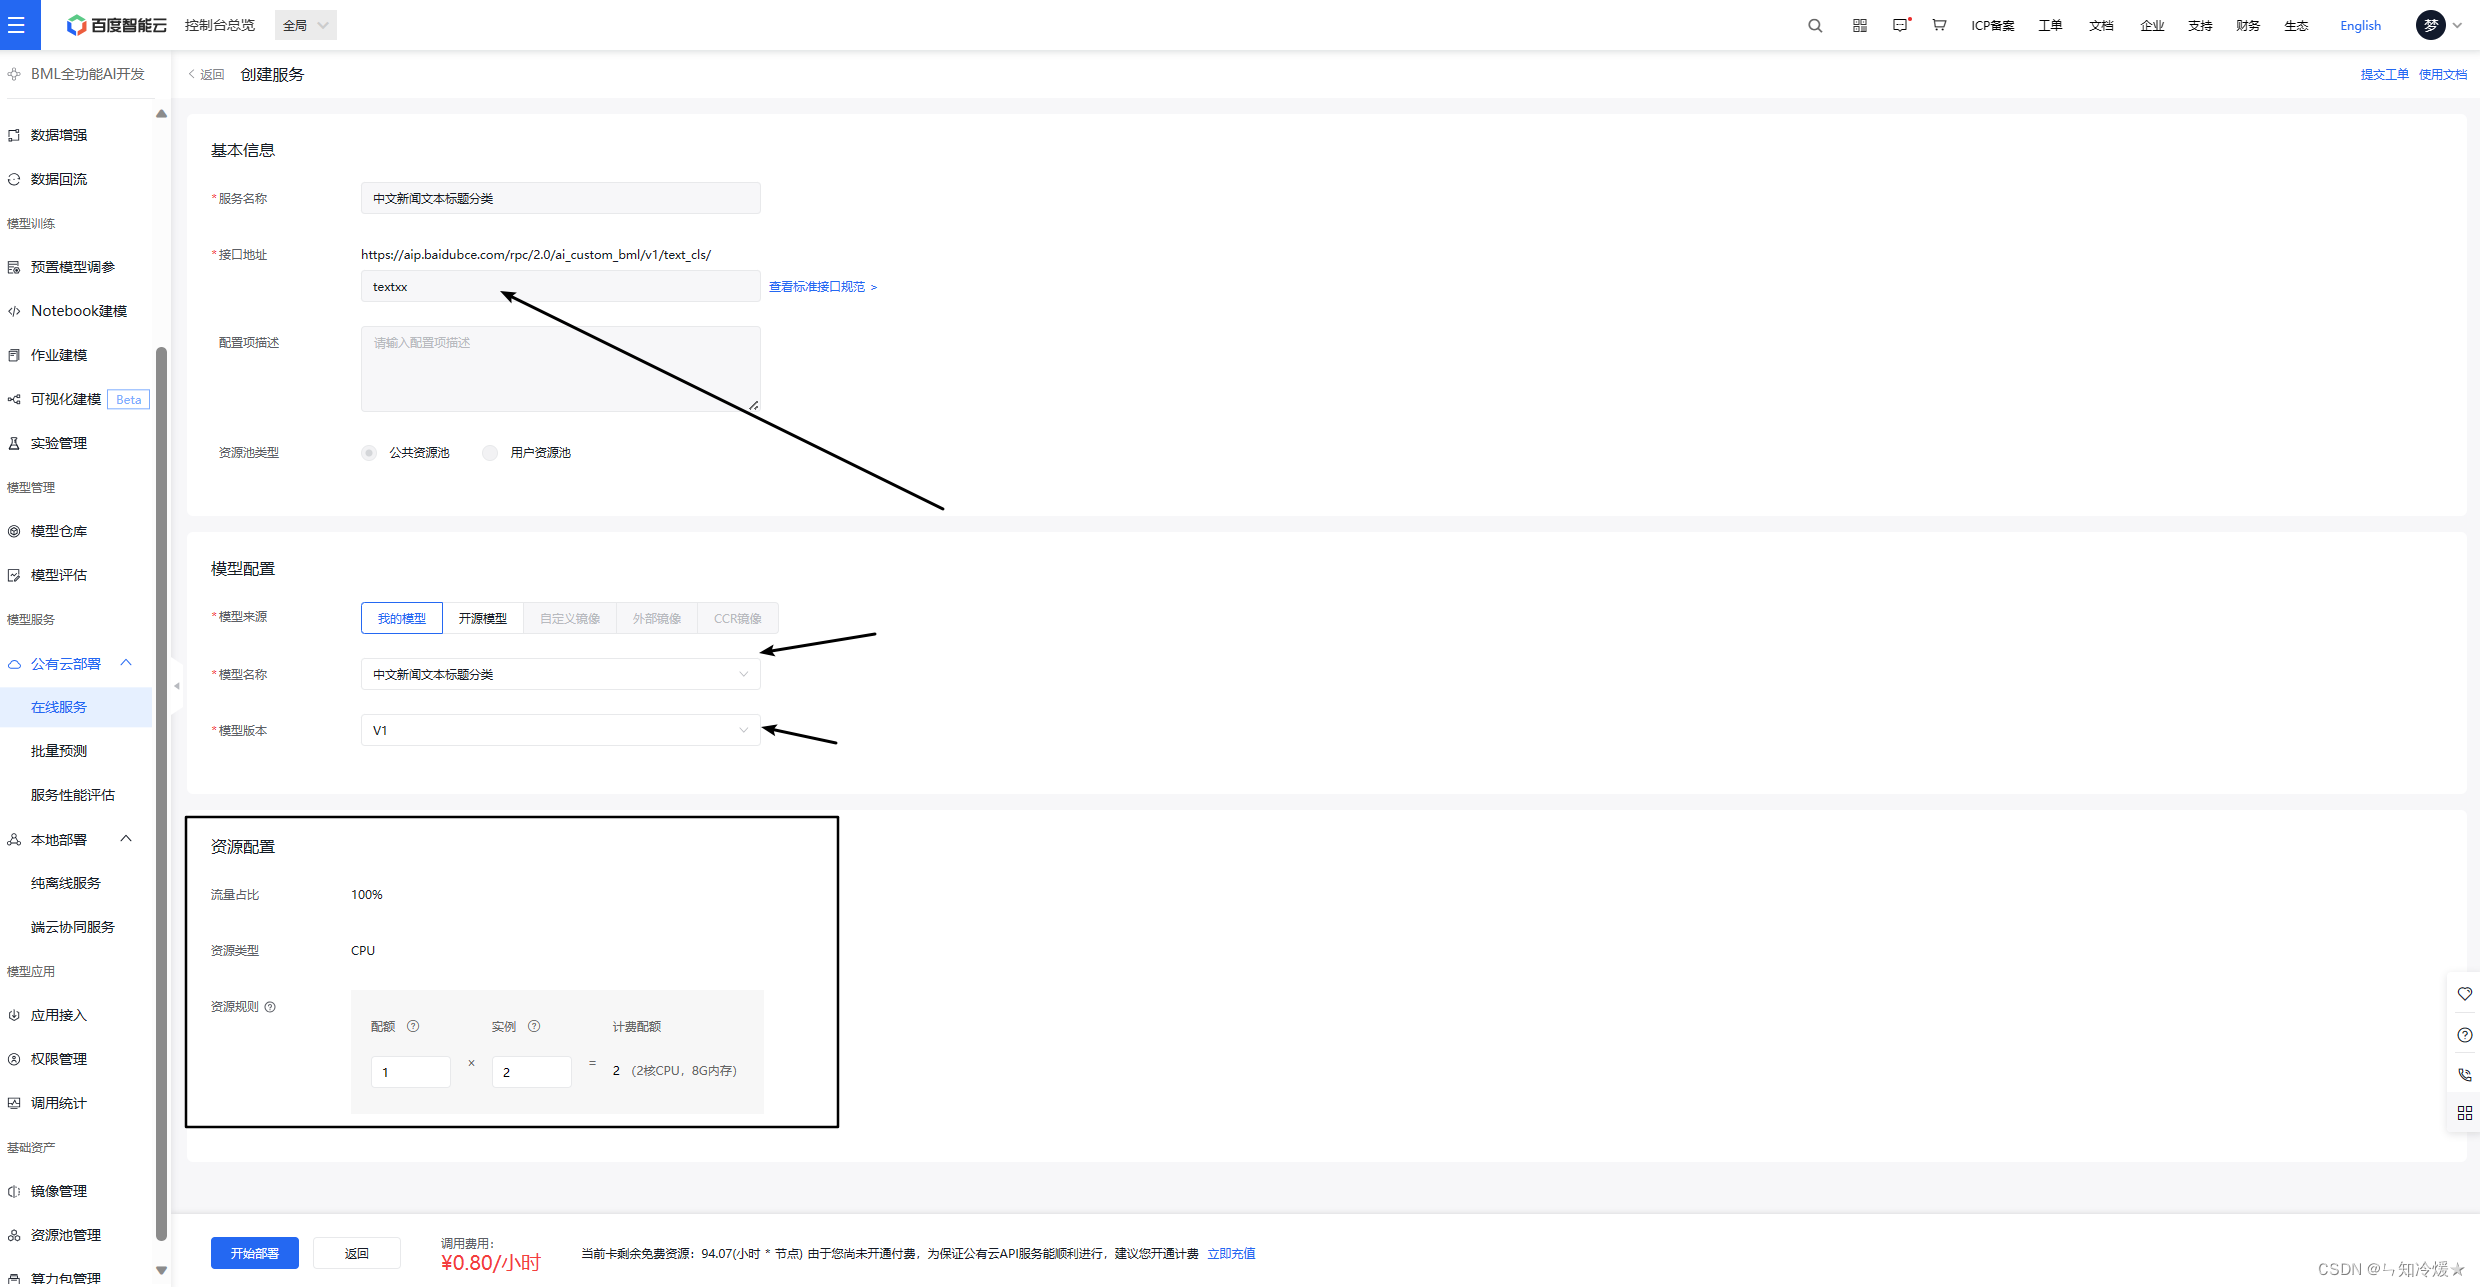Select 我的模型 model source tab
The width and height of the screenshot is (2480, 1287).
click(x=401, y=618)
